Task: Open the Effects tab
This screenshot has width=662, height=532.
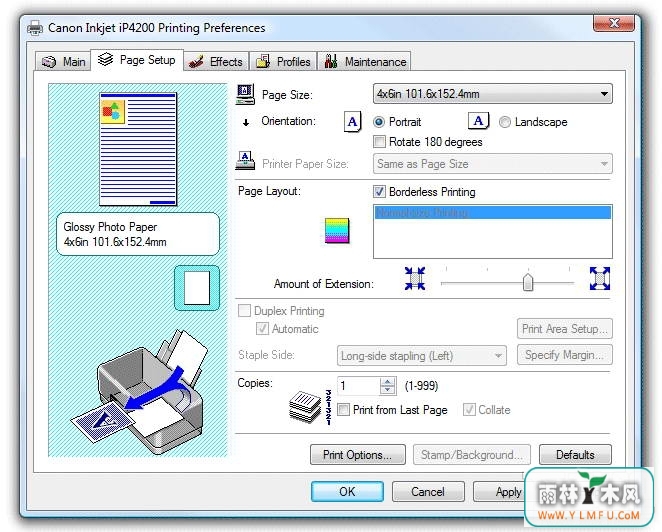Action: 216,62
